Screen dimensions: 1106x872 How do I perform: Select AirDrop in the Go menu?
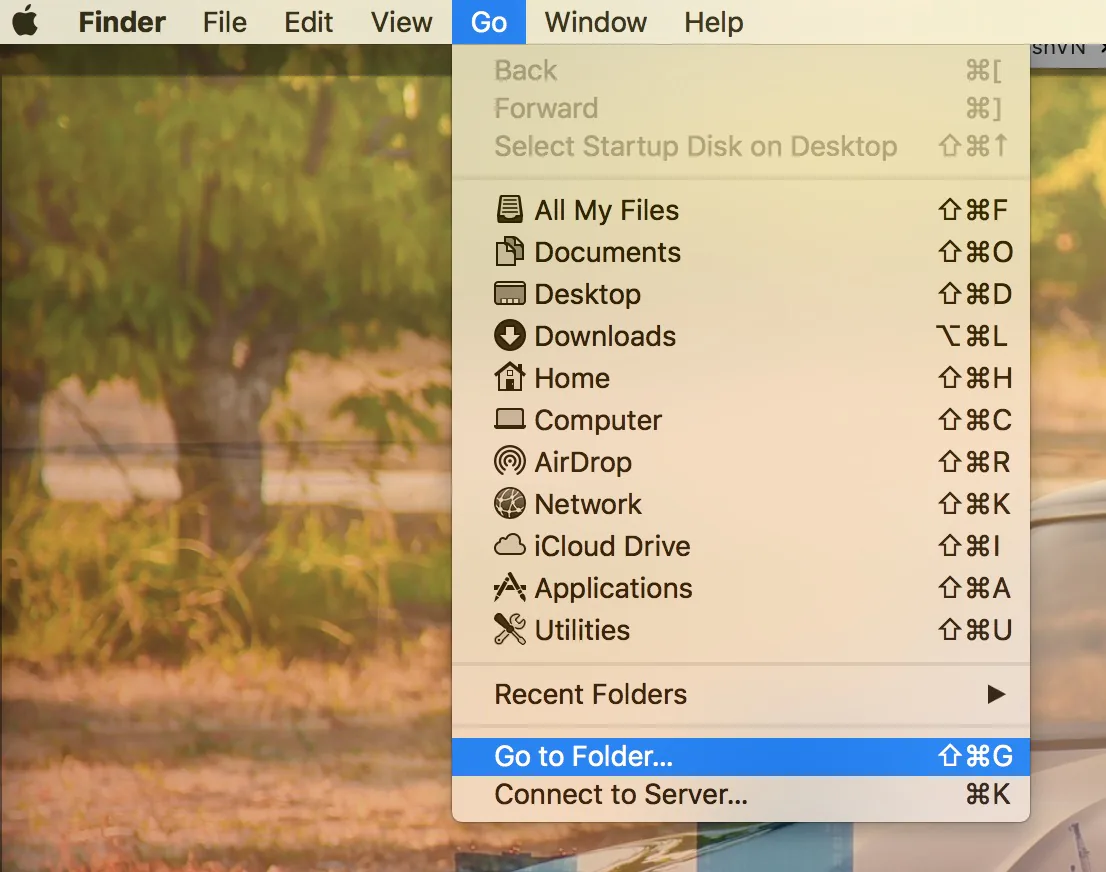pyautogui.click(x=741, y=461)
